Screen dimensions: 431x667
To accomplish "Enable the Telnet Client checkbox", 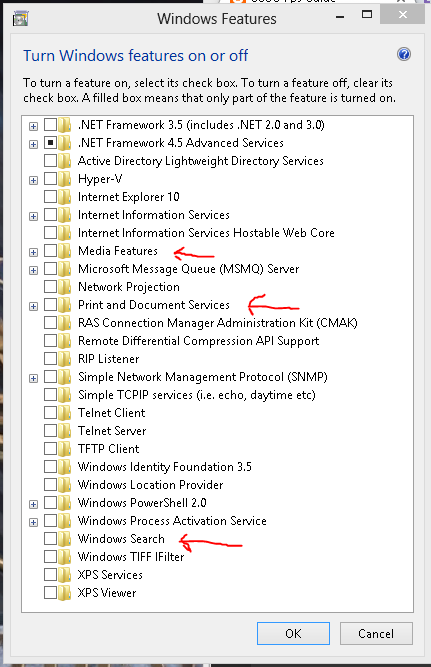I will click(x=50, y=413).
